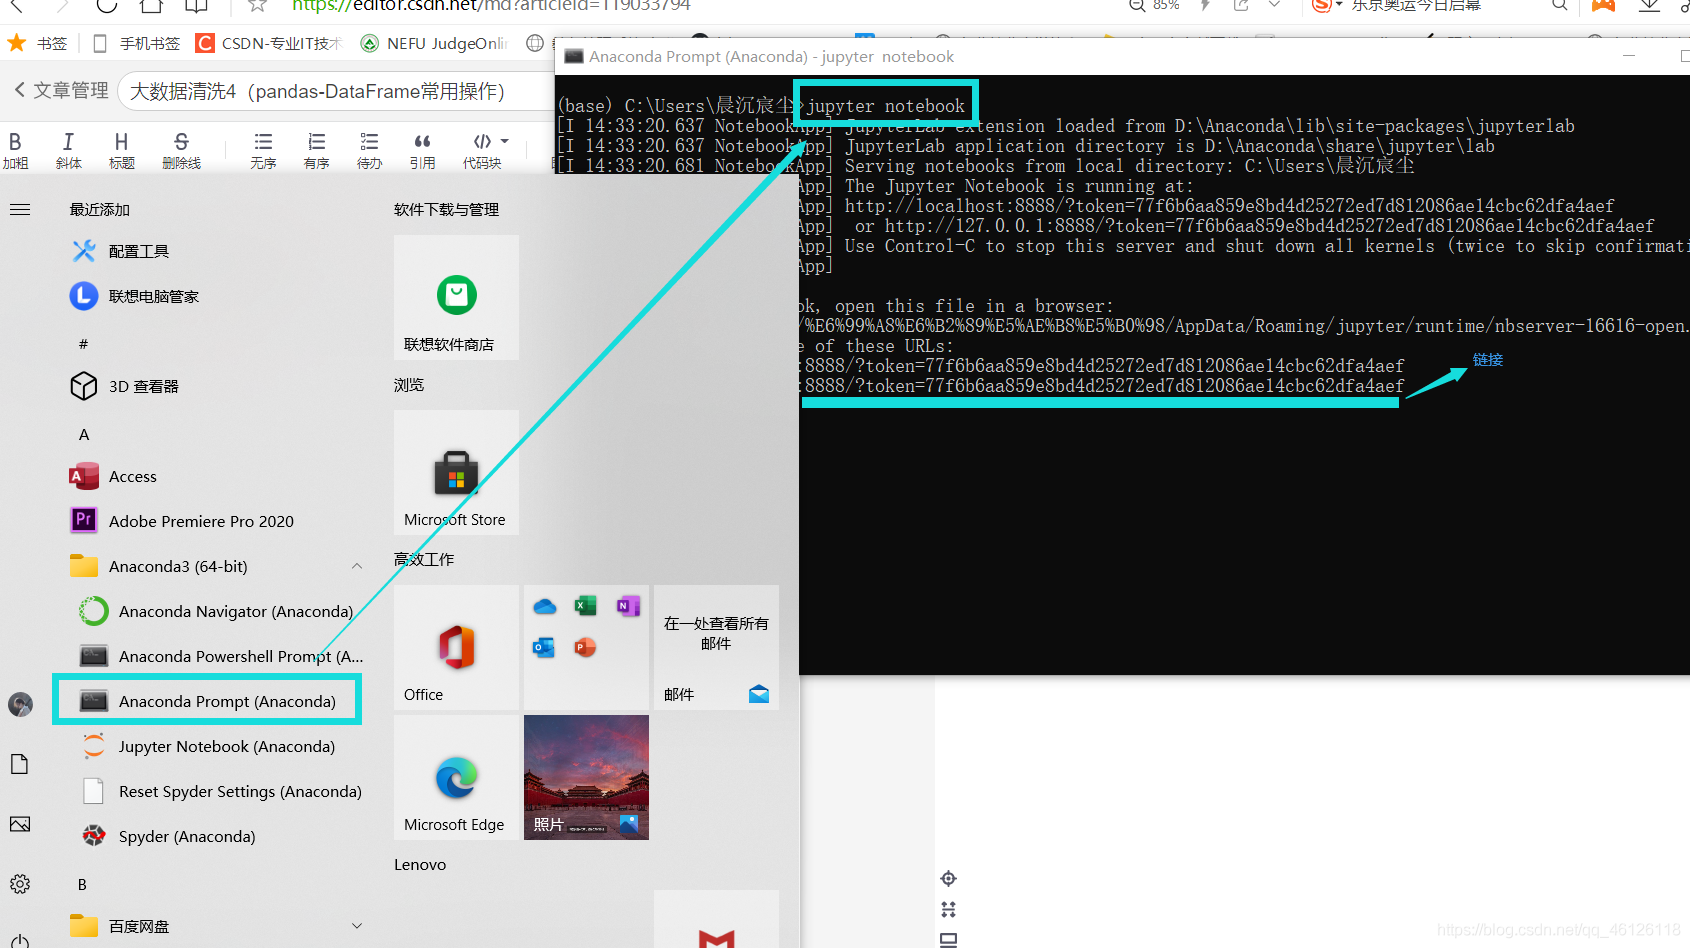Go back to 文章管理

click(61, 91)
